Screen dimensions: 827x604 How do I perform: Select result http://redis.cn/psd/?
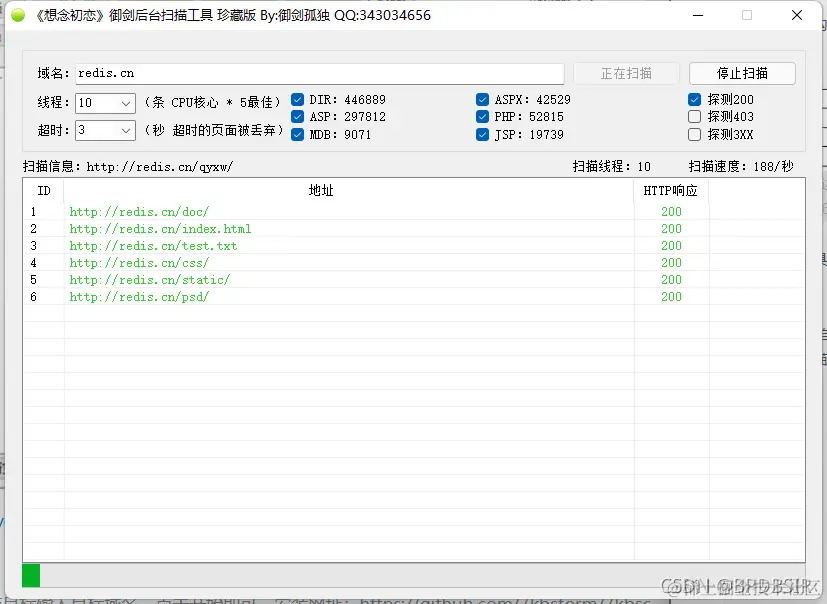click(x=139, y=297)
